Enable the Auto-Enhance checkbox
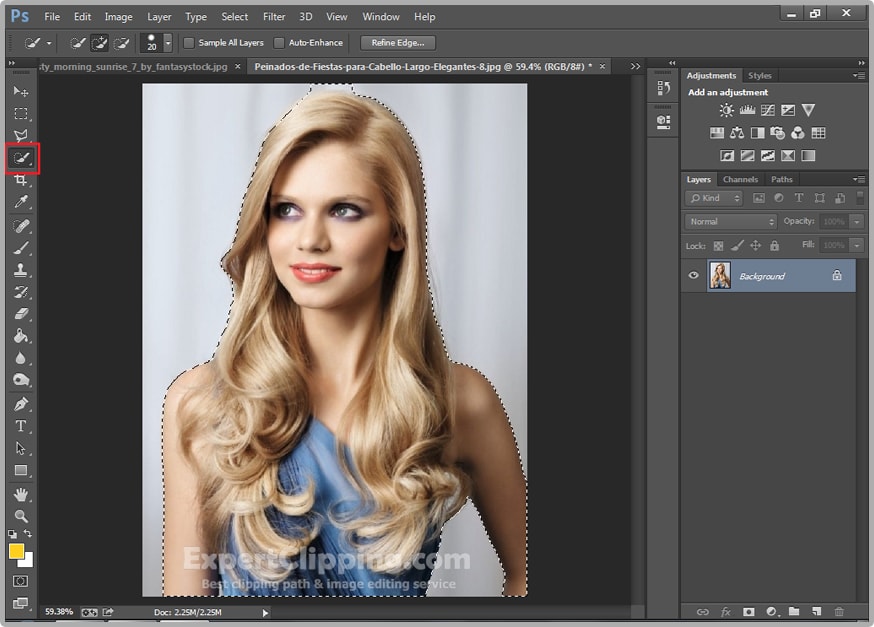 (279, 43)
